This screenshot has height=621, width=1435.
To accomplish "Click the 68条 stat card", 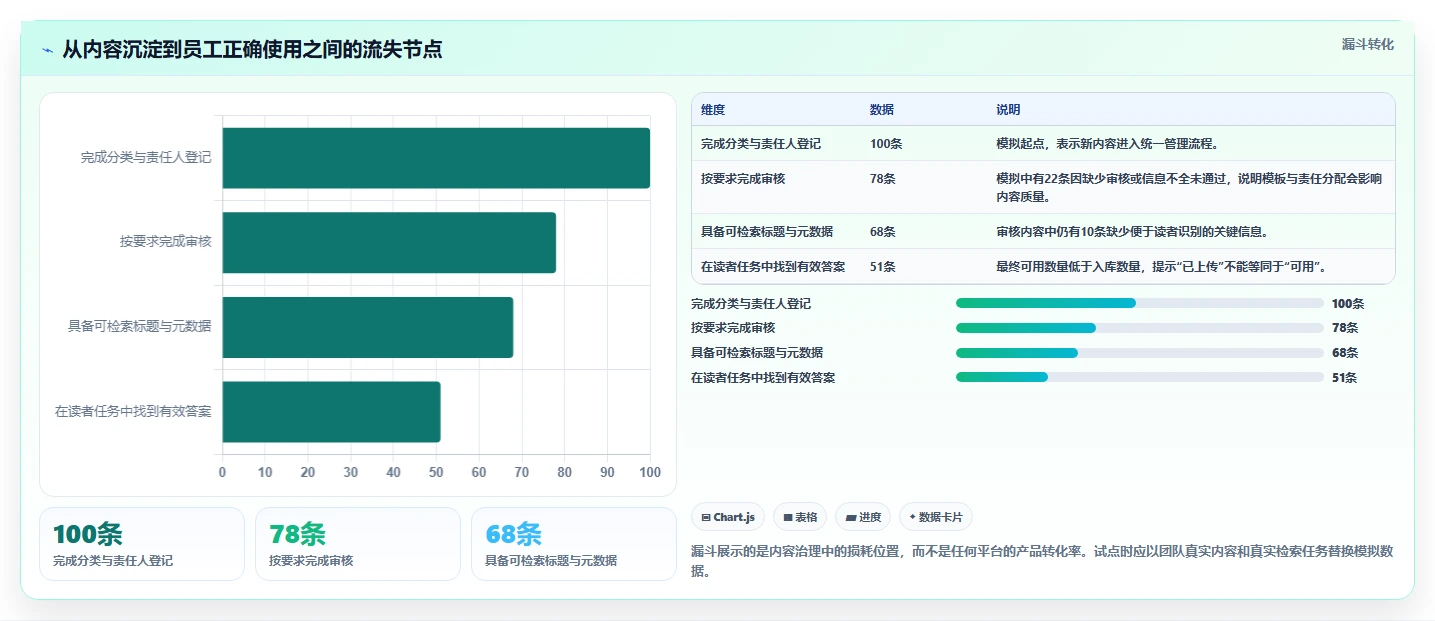I will 574,544.
